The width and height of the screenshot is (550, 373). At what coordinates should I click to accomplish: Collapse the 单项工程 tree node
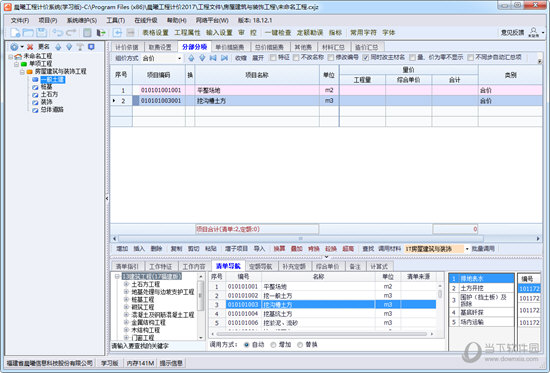[16, 64]
